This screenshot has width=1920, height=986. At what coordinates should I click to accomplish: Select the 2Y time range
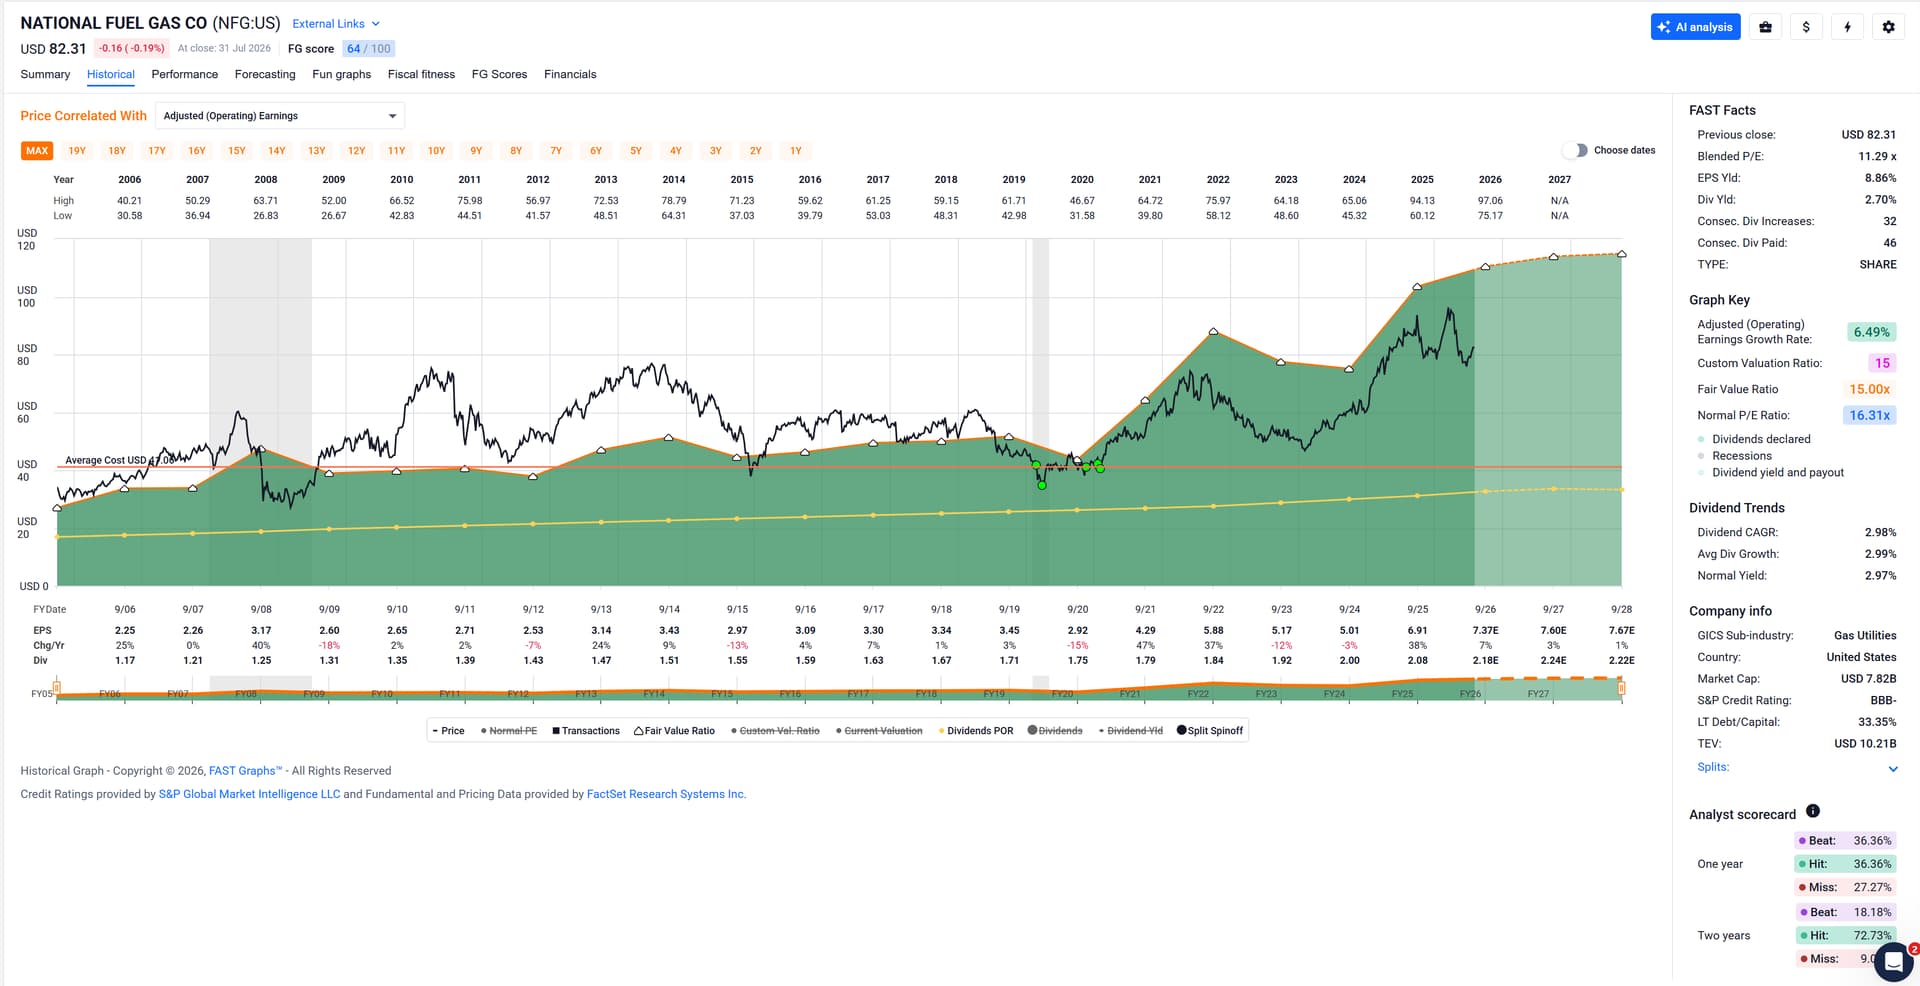click(756, 151)
